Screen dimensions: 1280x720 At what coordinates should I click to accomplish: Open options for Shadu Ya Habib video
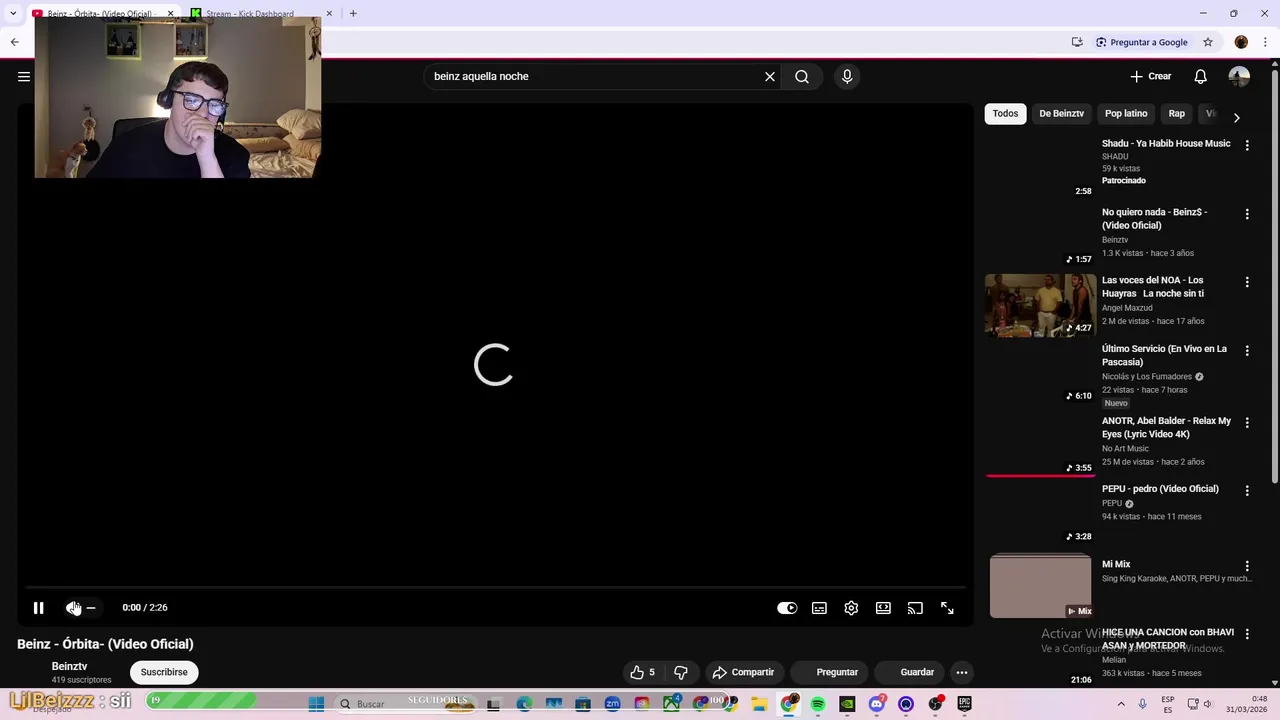[x=1247, y=145]
